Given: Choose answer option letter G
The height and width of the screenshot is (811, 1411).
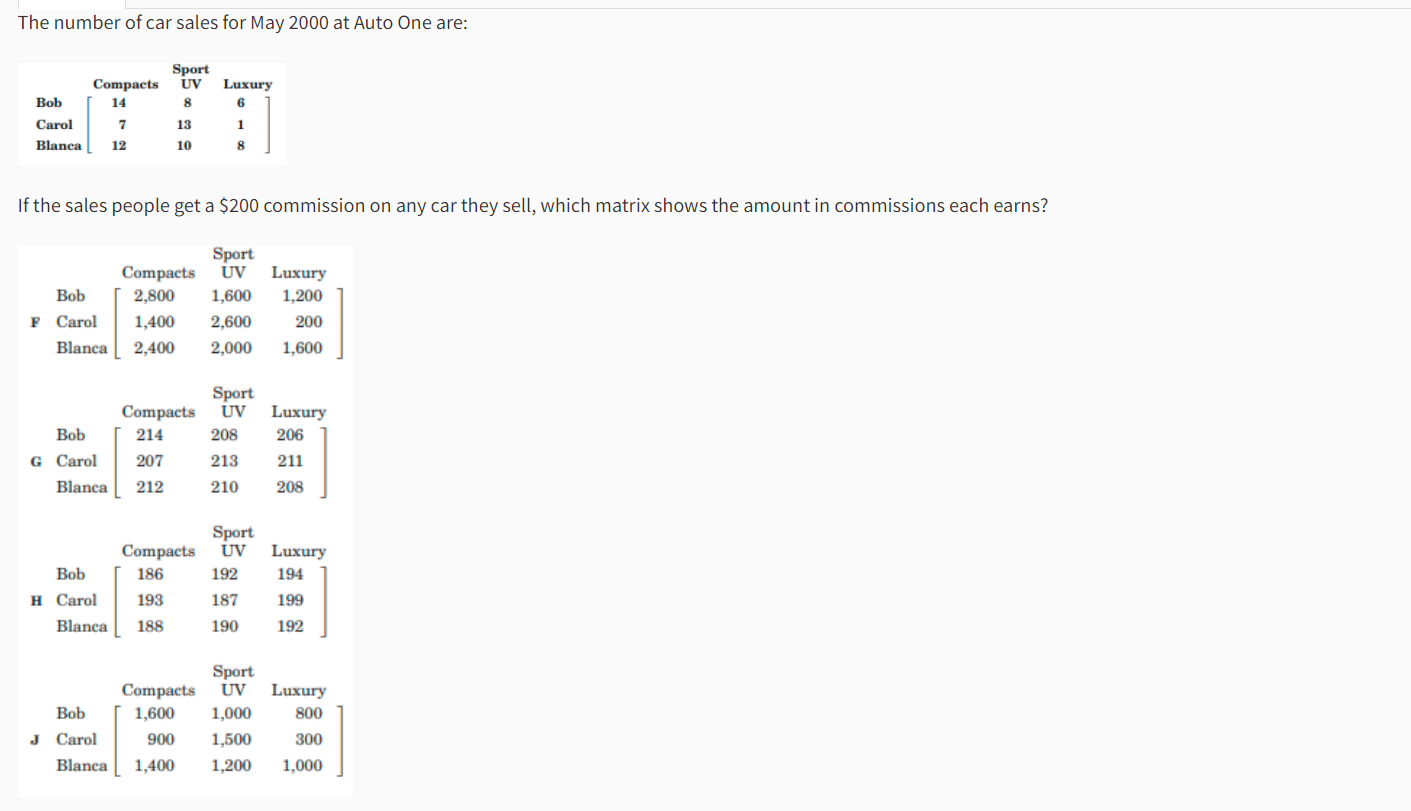Looking at the screenshot, I should 36,461.
